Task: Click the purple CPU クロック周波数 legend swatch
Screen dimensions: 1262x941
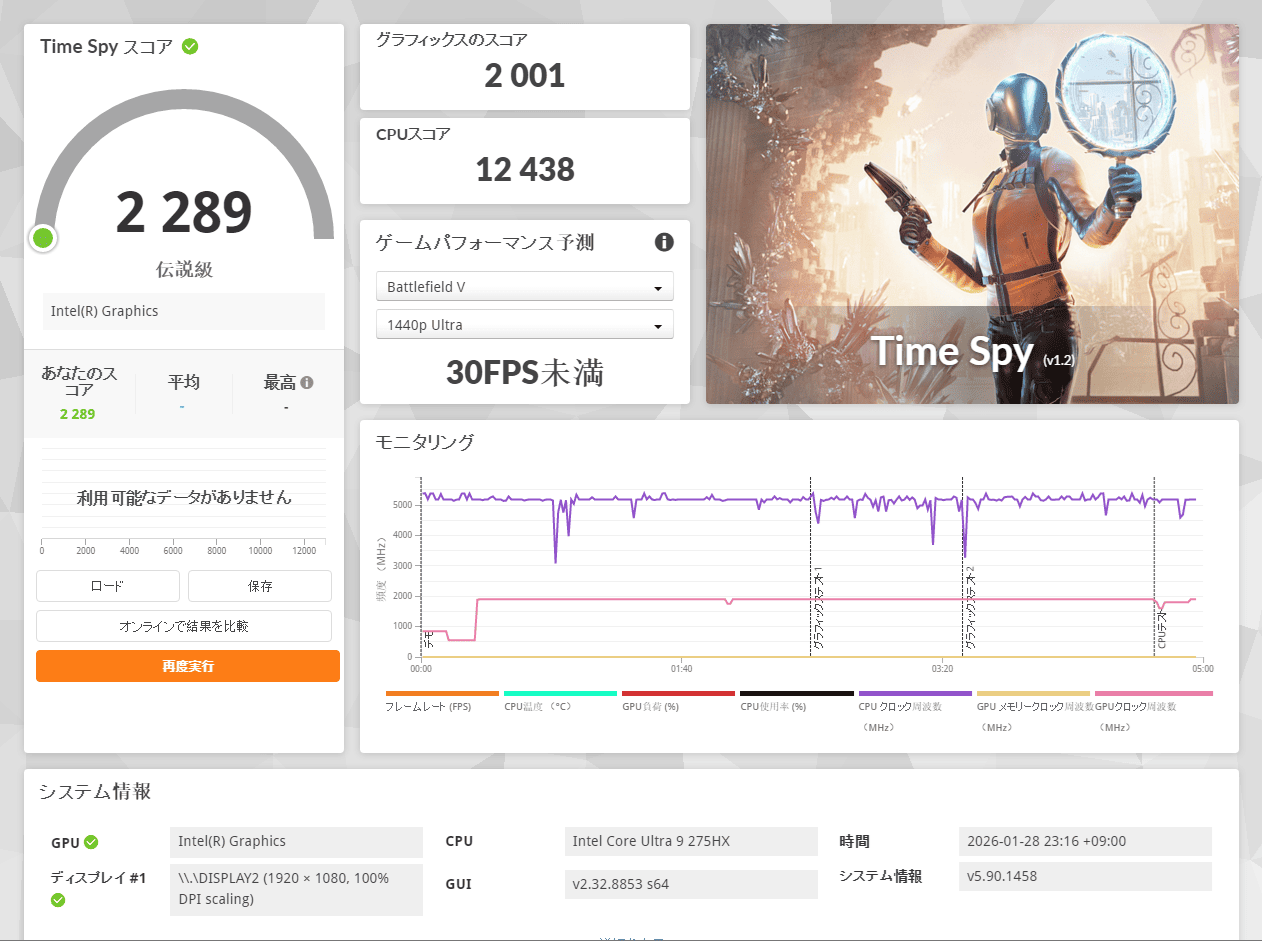Action: [x=914, y=693]
